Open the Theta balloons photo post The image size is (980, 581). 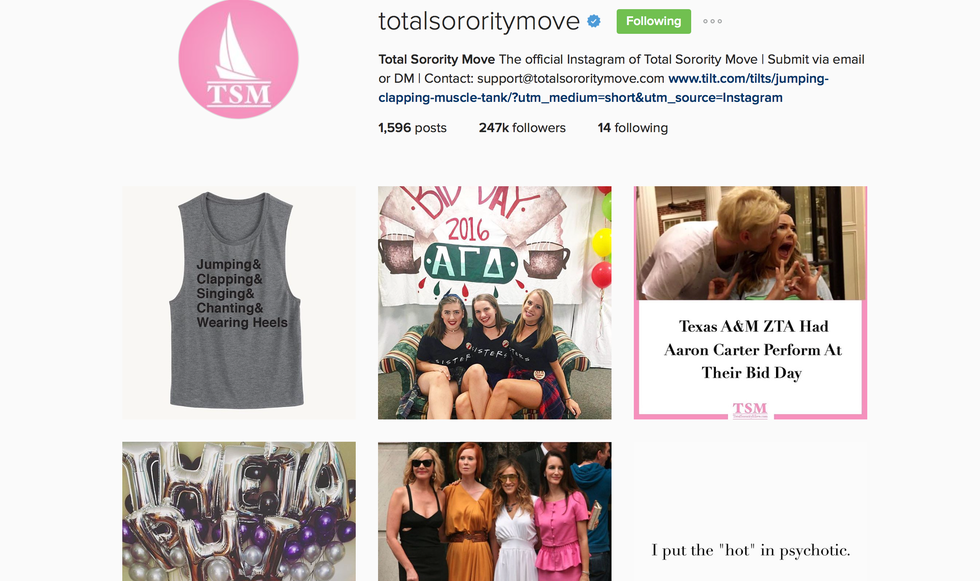(x=239, y=512)
